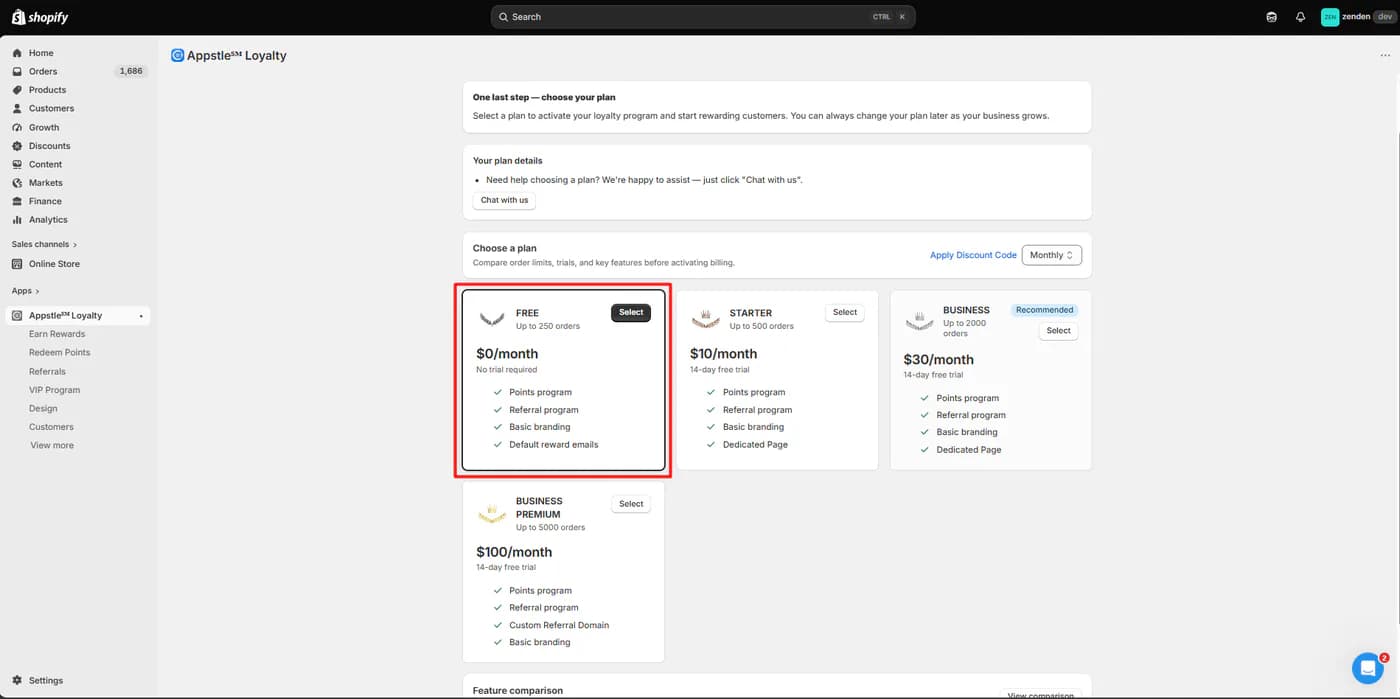
Task: Expand the Sales channels section
Action: coord(44,244)
